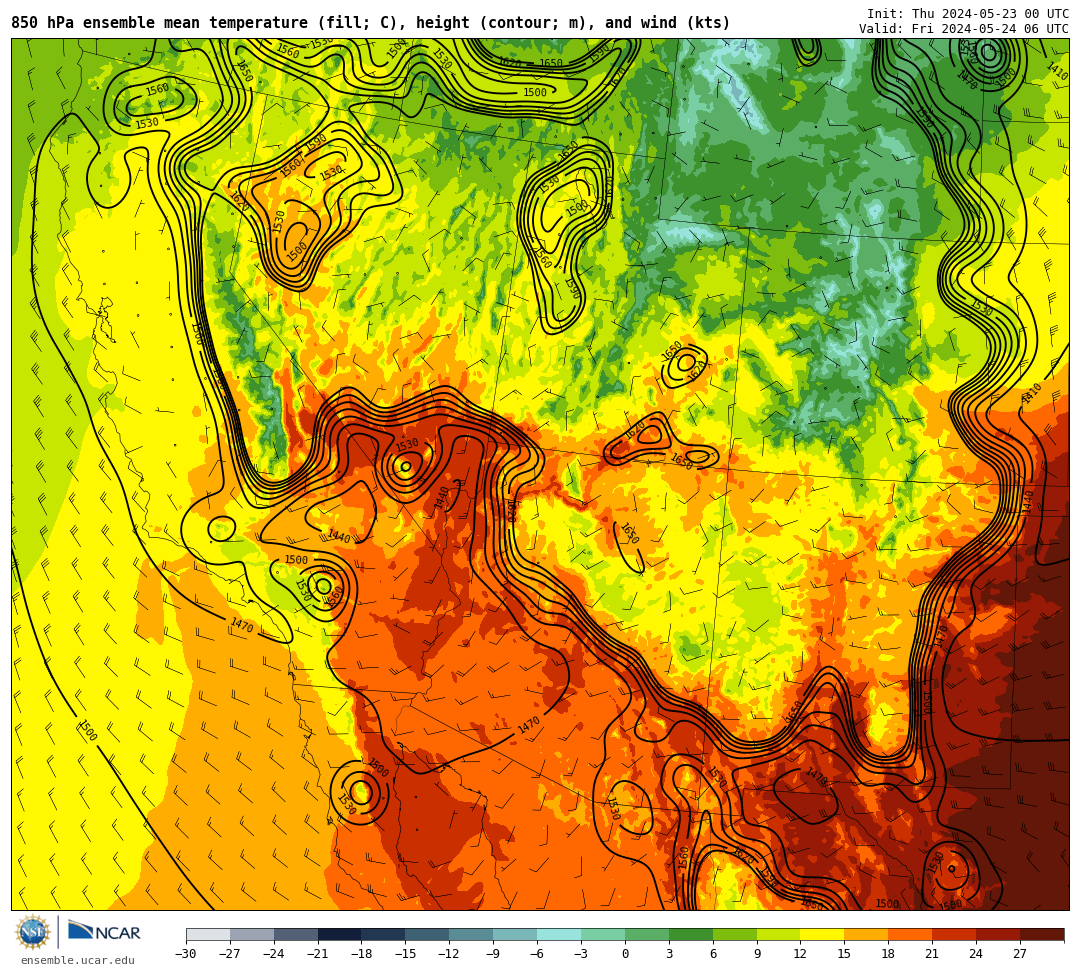Click the -18 colorbar tick label
Image resolution: width=1080 pixels, height=973 pixels.
[x=362, y=954]
